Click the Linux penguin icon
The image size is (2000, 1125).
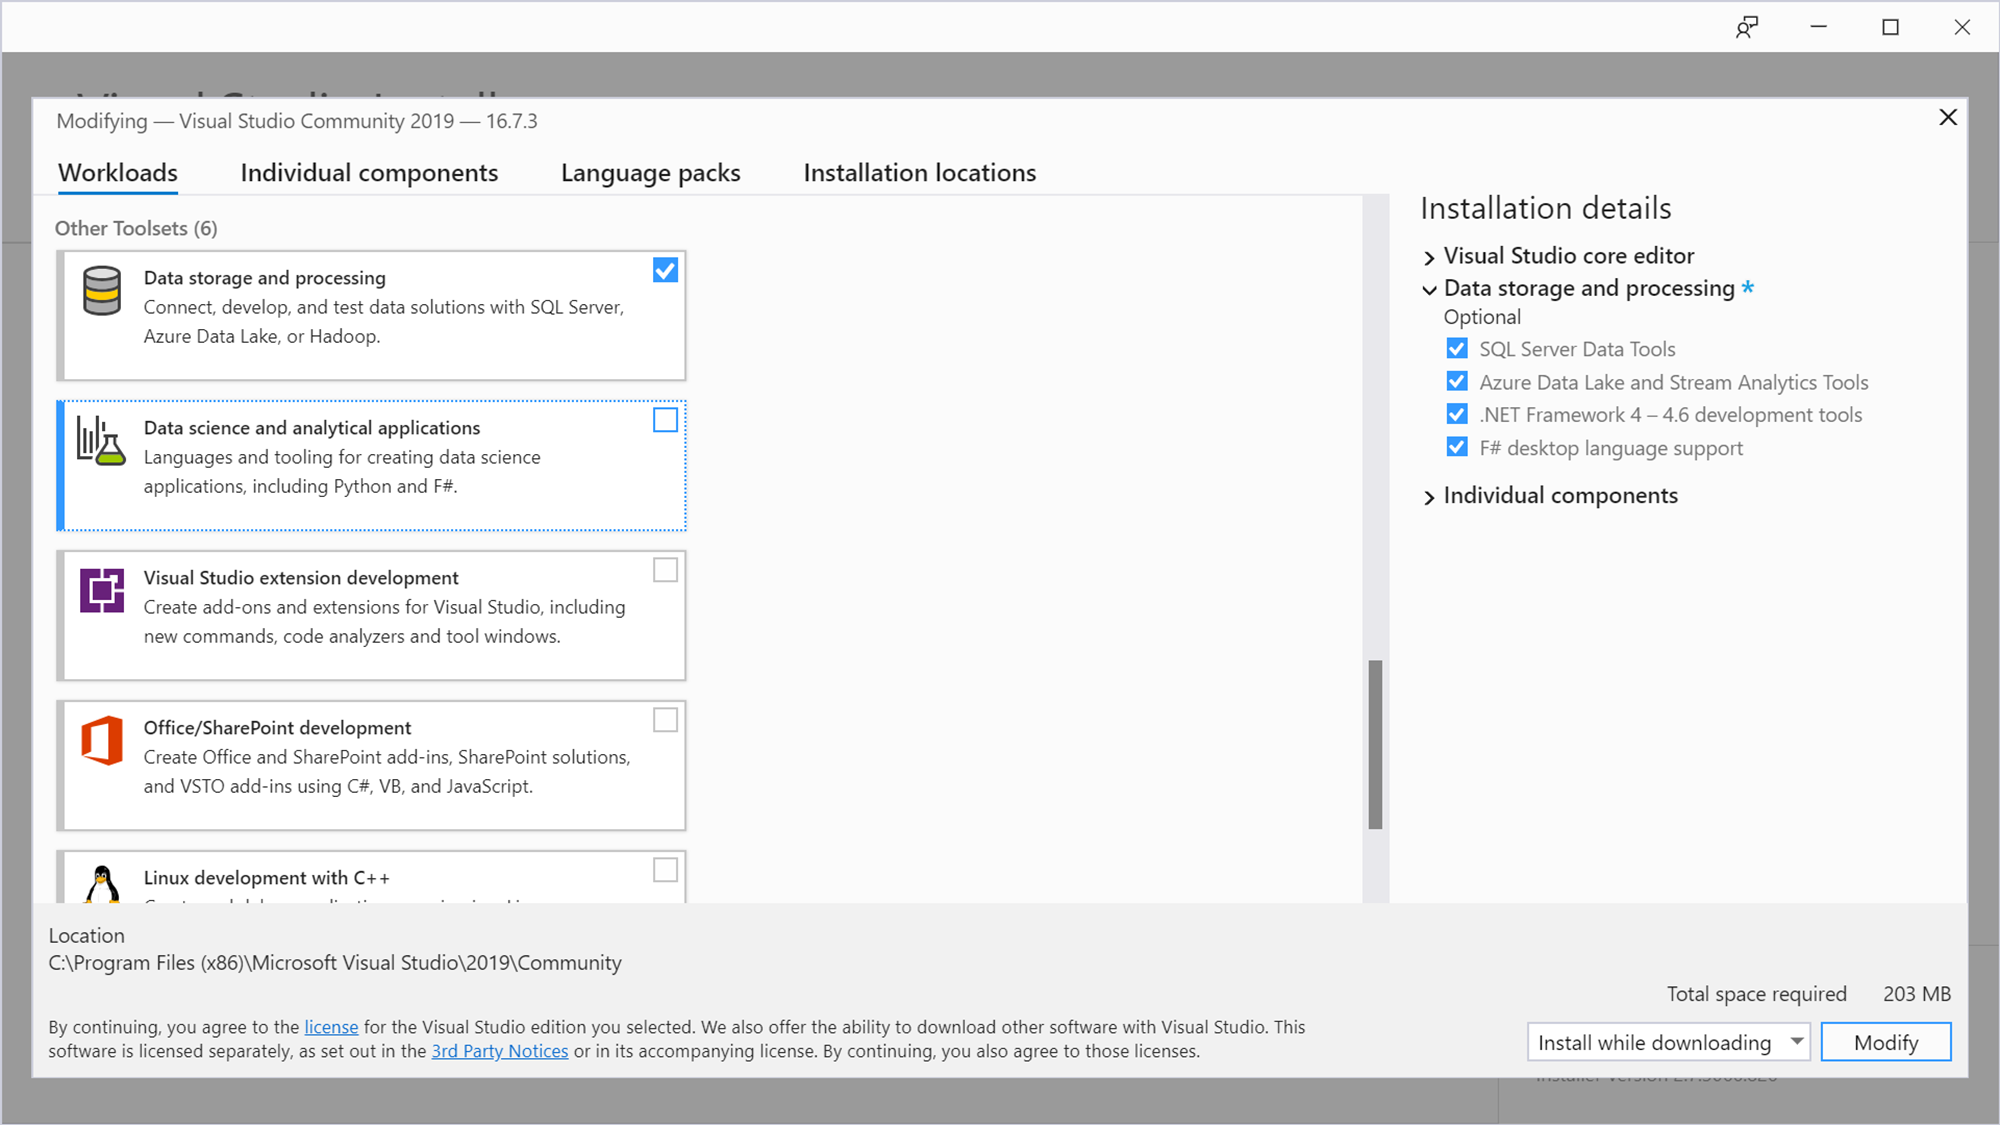coord(101,885)
